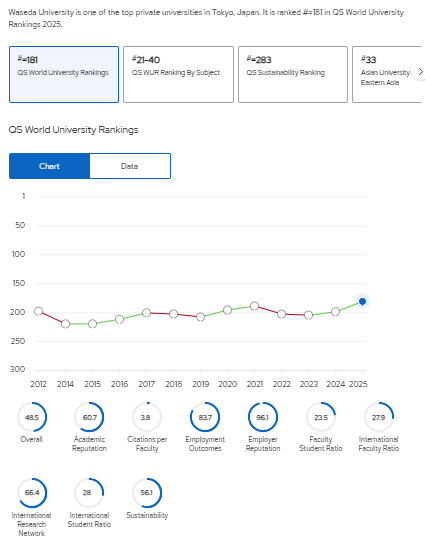
Task: Click the 2020 data point on the chart
Action: coord(227,310)
